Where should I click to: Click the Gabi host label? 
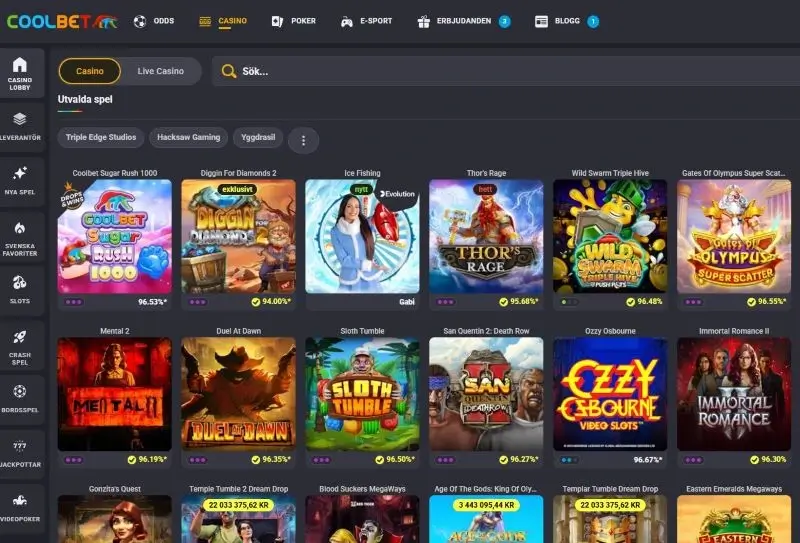tap(407, 302)
